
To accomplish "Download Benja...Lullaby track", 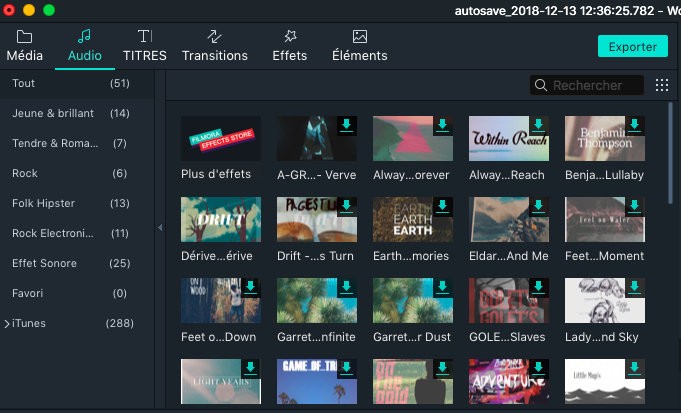I will [x=635, y=126].
